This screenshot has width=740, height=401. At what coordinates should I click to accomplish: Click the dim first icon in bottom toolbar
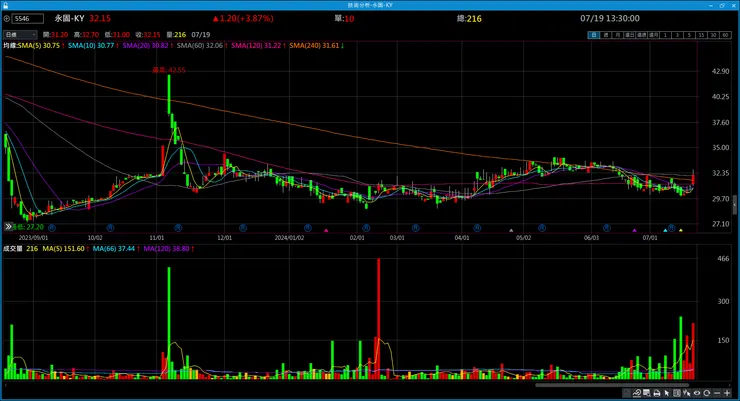627,393
